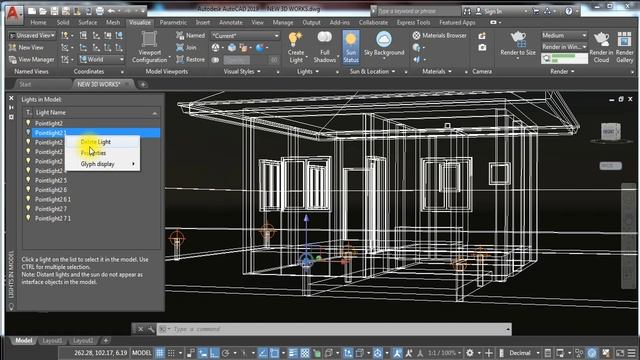Click the Join viewports icon
Screen dimensions: 640x360
click(186, 47)
